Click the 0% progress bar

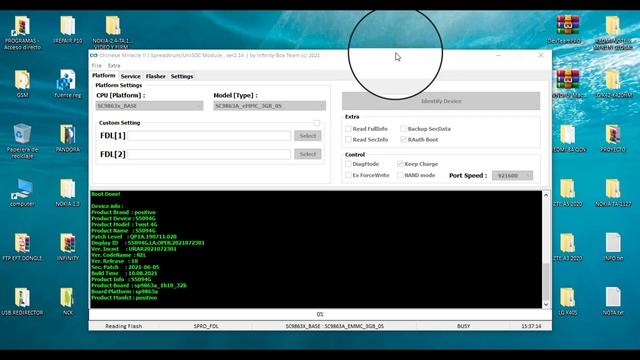(320, 314)
